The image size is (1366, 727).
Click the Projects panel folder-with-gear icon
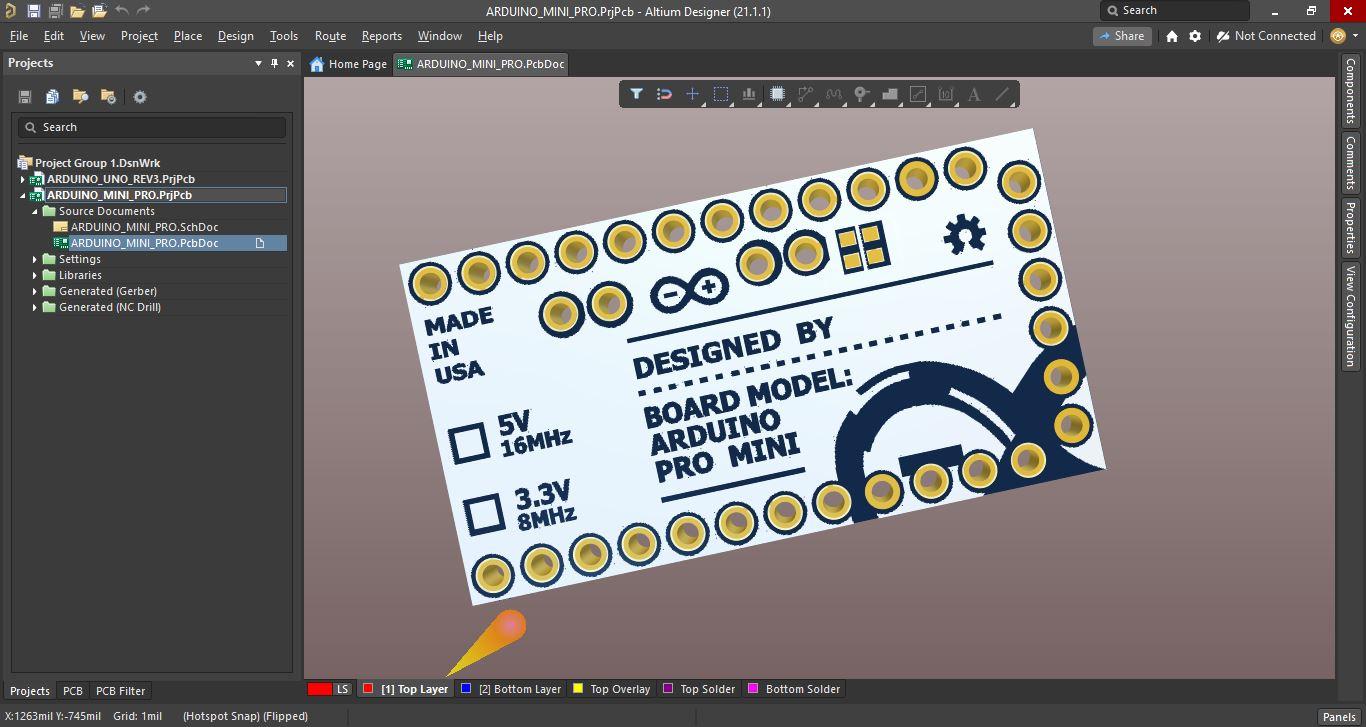108,97
